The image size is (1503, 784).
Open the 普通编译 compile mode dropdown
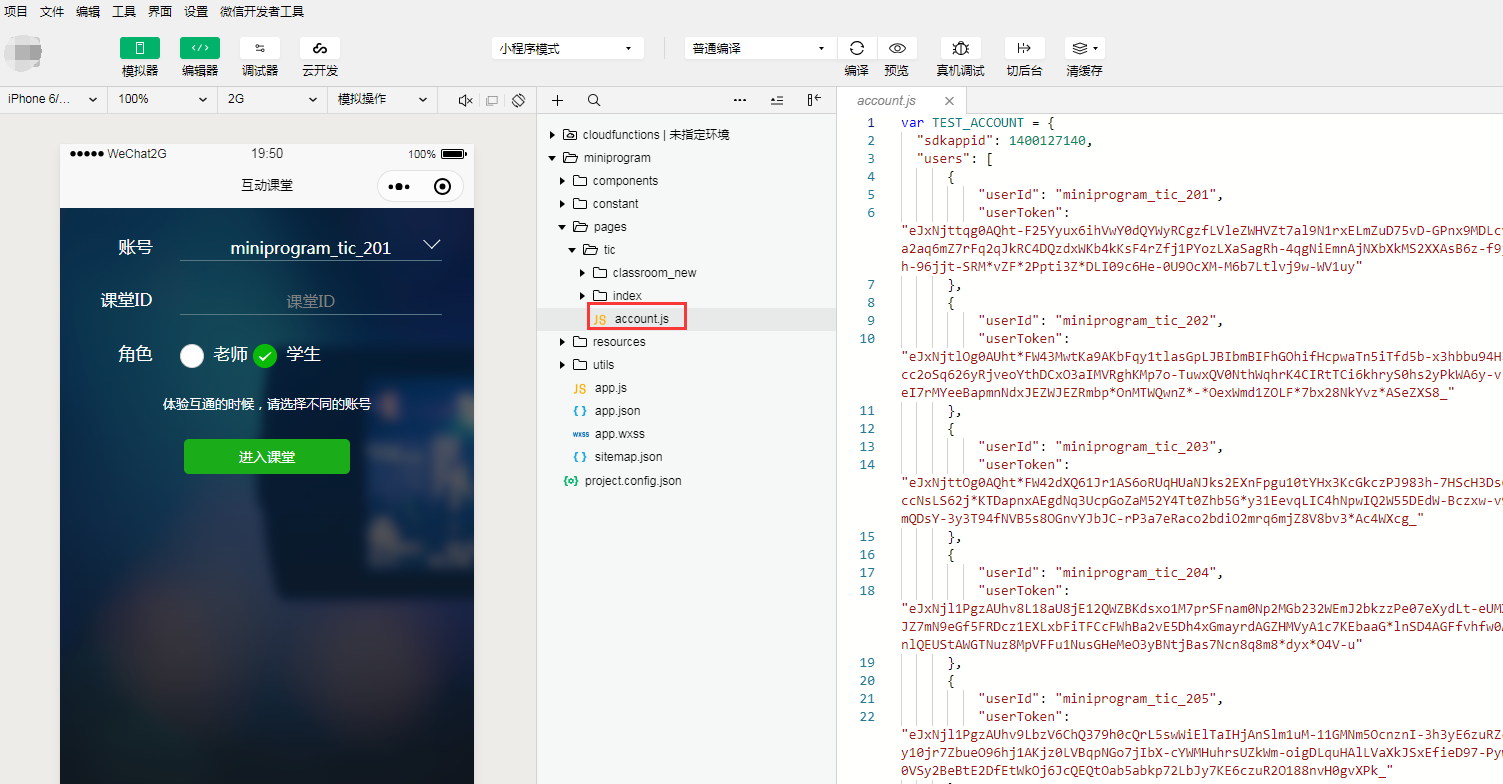click(760, 48)
